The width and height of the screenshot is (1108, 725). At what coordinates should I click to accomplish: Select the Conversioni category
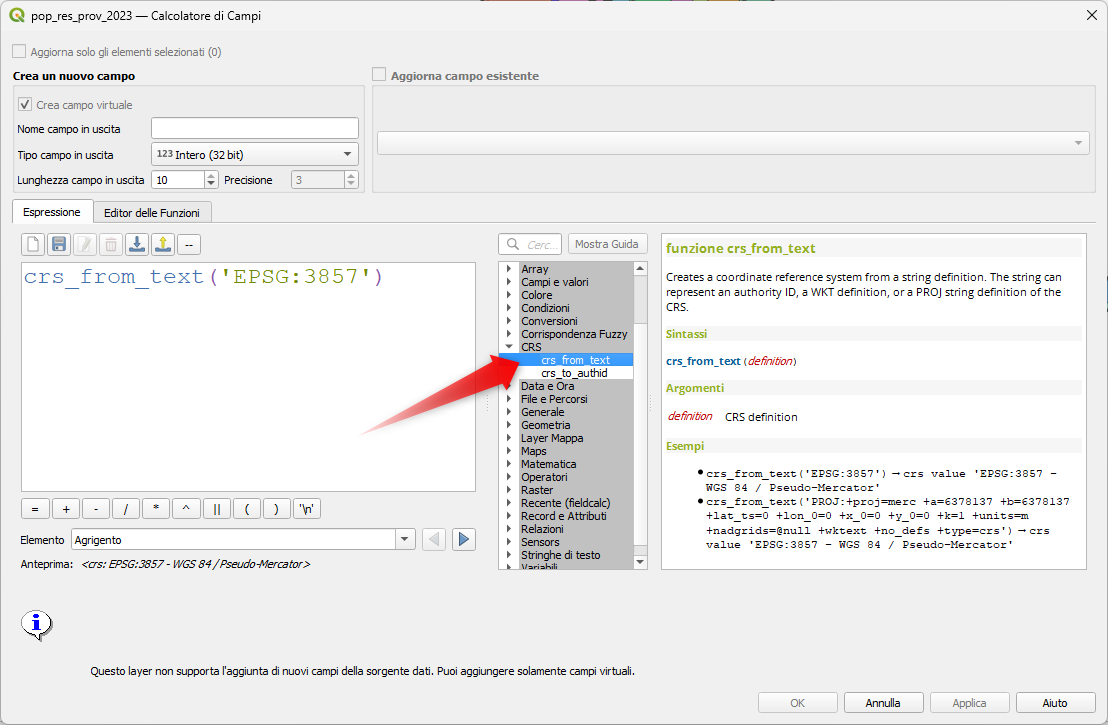(x=549, y=322)
